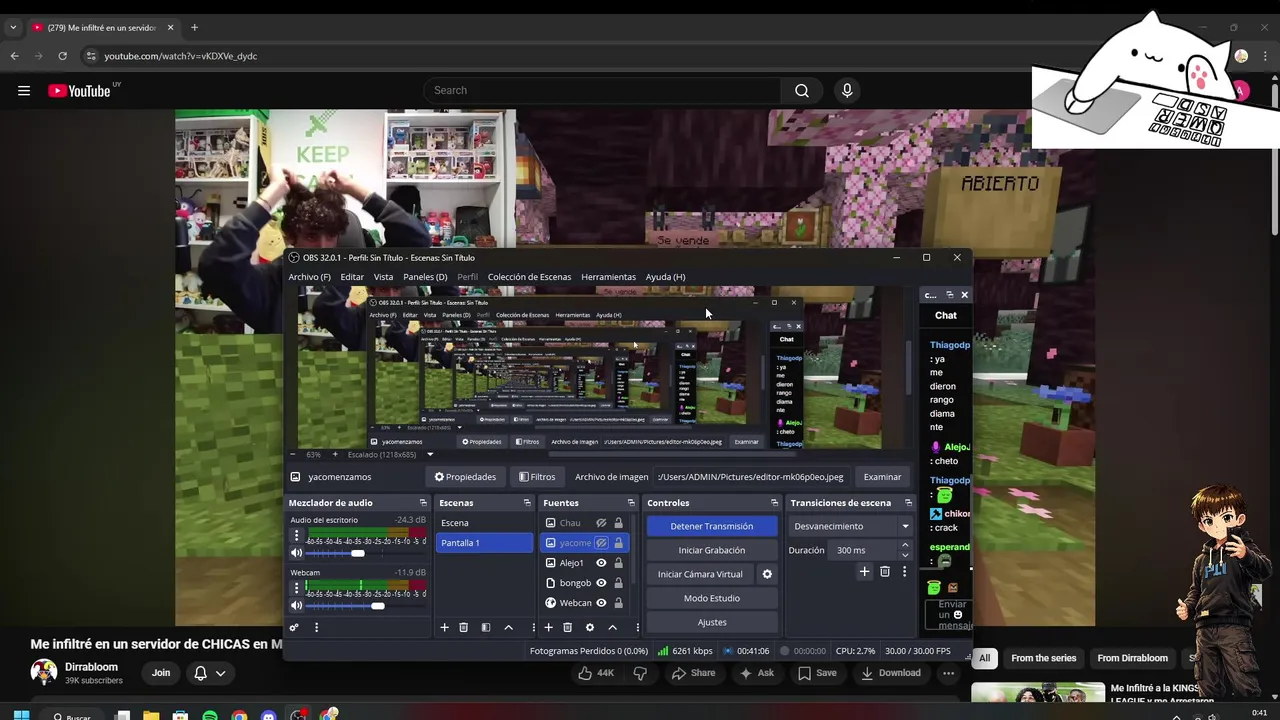
Task: Open more actions menu beside Download
Action: (x=948, y=673)
